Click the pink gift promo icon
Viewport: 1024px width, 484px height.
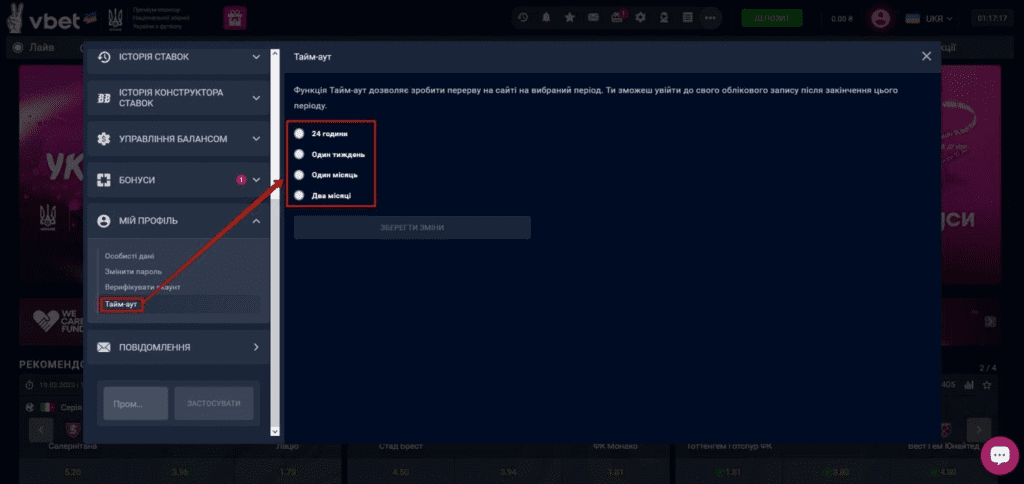tap(235, 18)
